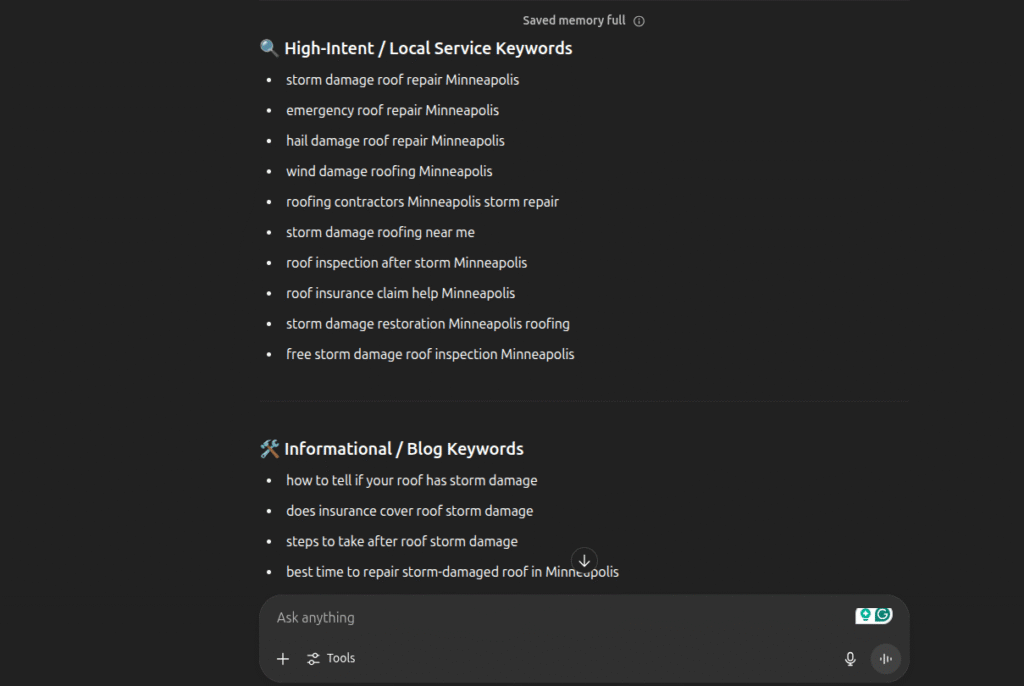Screen dimensions: 1024x686
Task: Click the keyword roof insurance claim help Minneapolis
Action: [x=400, y=293]
